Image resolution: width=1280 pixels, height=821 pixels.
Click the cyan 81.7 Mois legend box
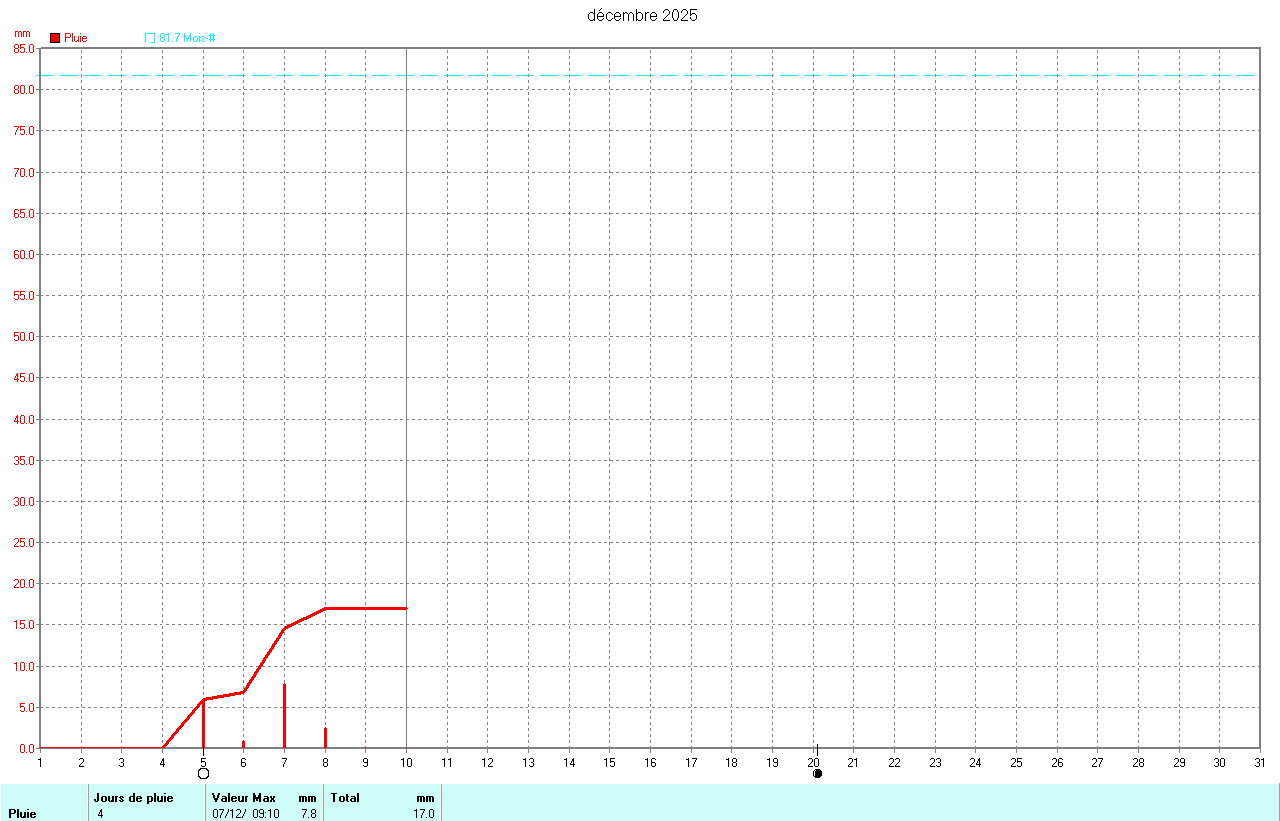coord(150,38)
